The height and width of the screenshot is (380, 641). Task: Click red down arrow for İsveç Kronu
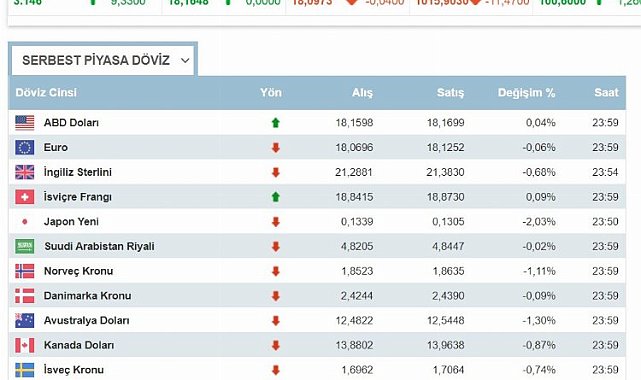point(276,370)
